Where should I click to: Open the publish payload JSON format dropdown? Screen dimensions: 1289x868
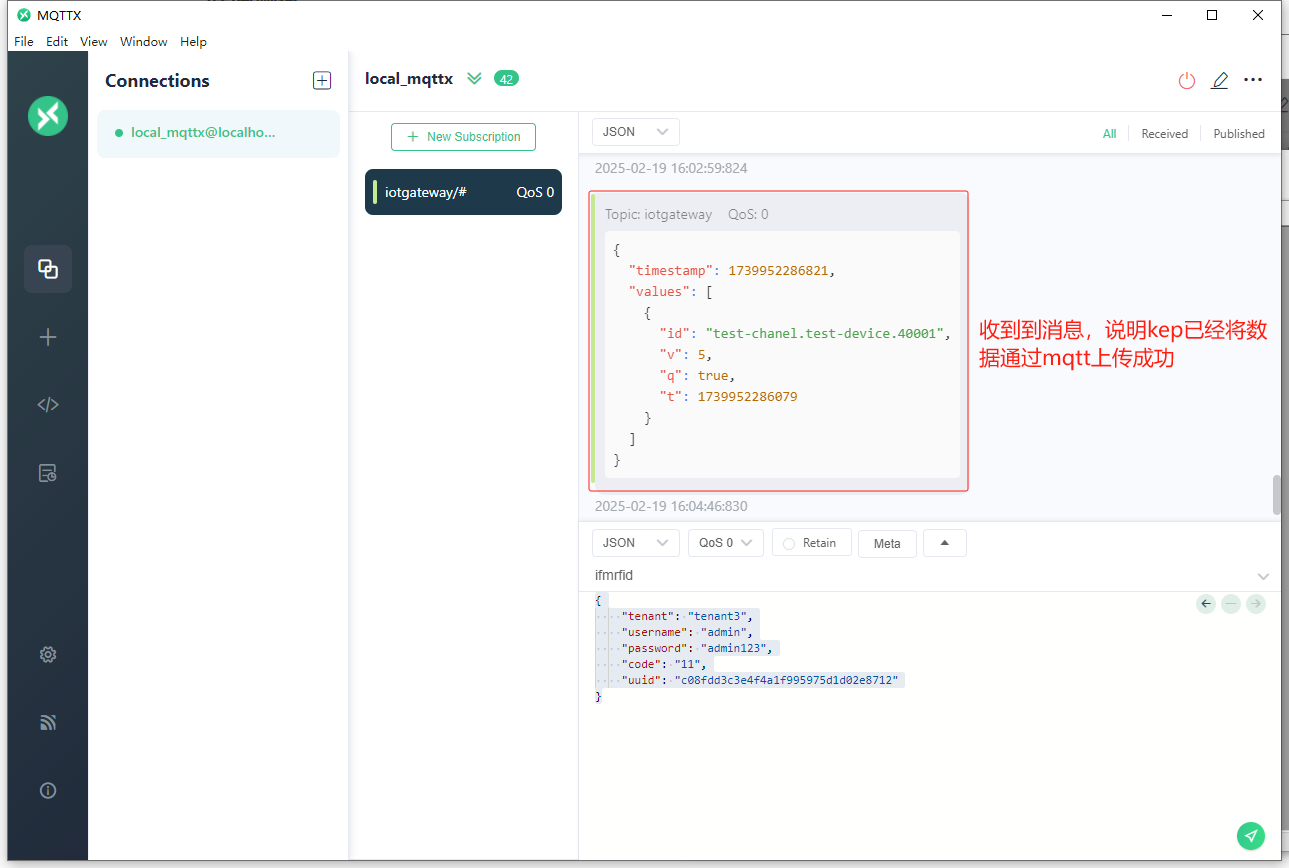pyautogui.click(x=636, y=543)
